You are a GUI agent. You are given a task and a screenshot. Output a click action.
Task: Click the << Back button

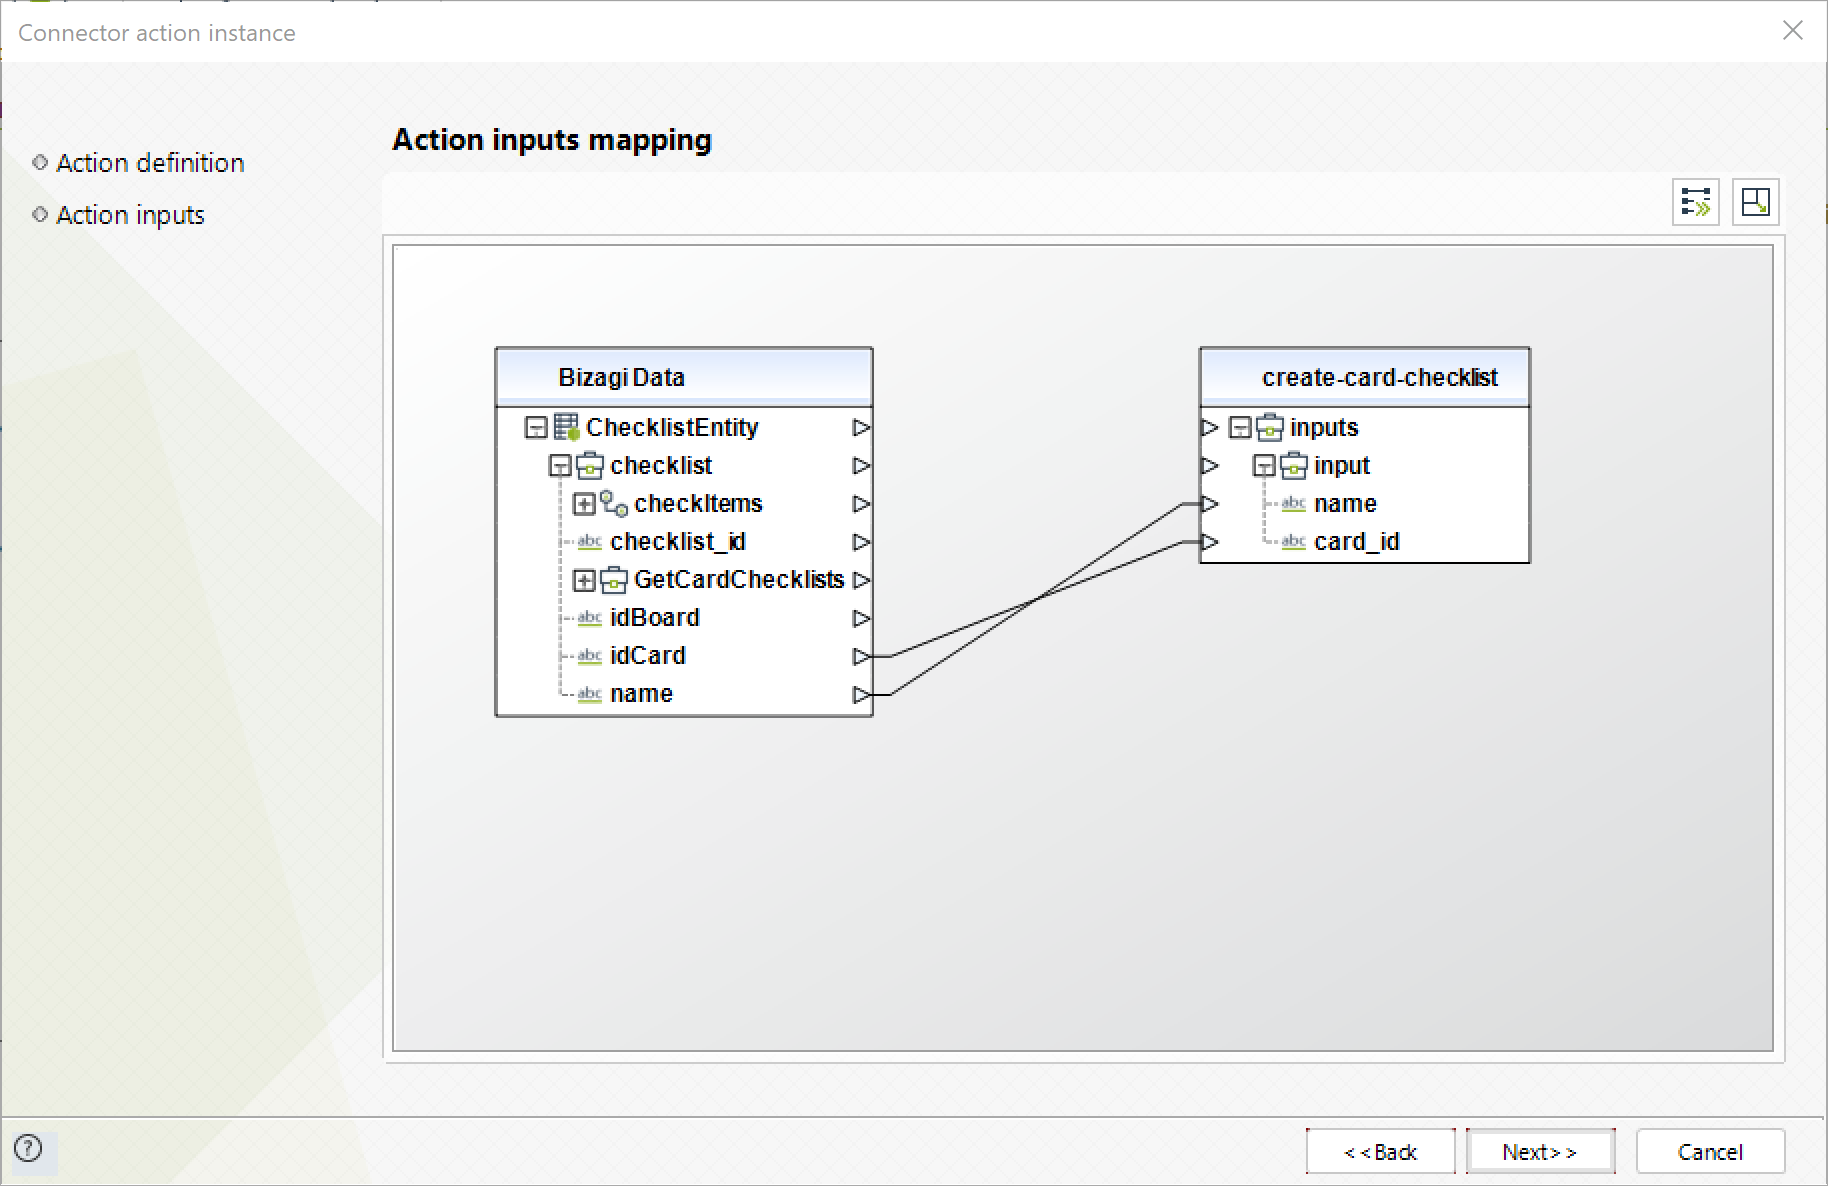(1381, 1152)
